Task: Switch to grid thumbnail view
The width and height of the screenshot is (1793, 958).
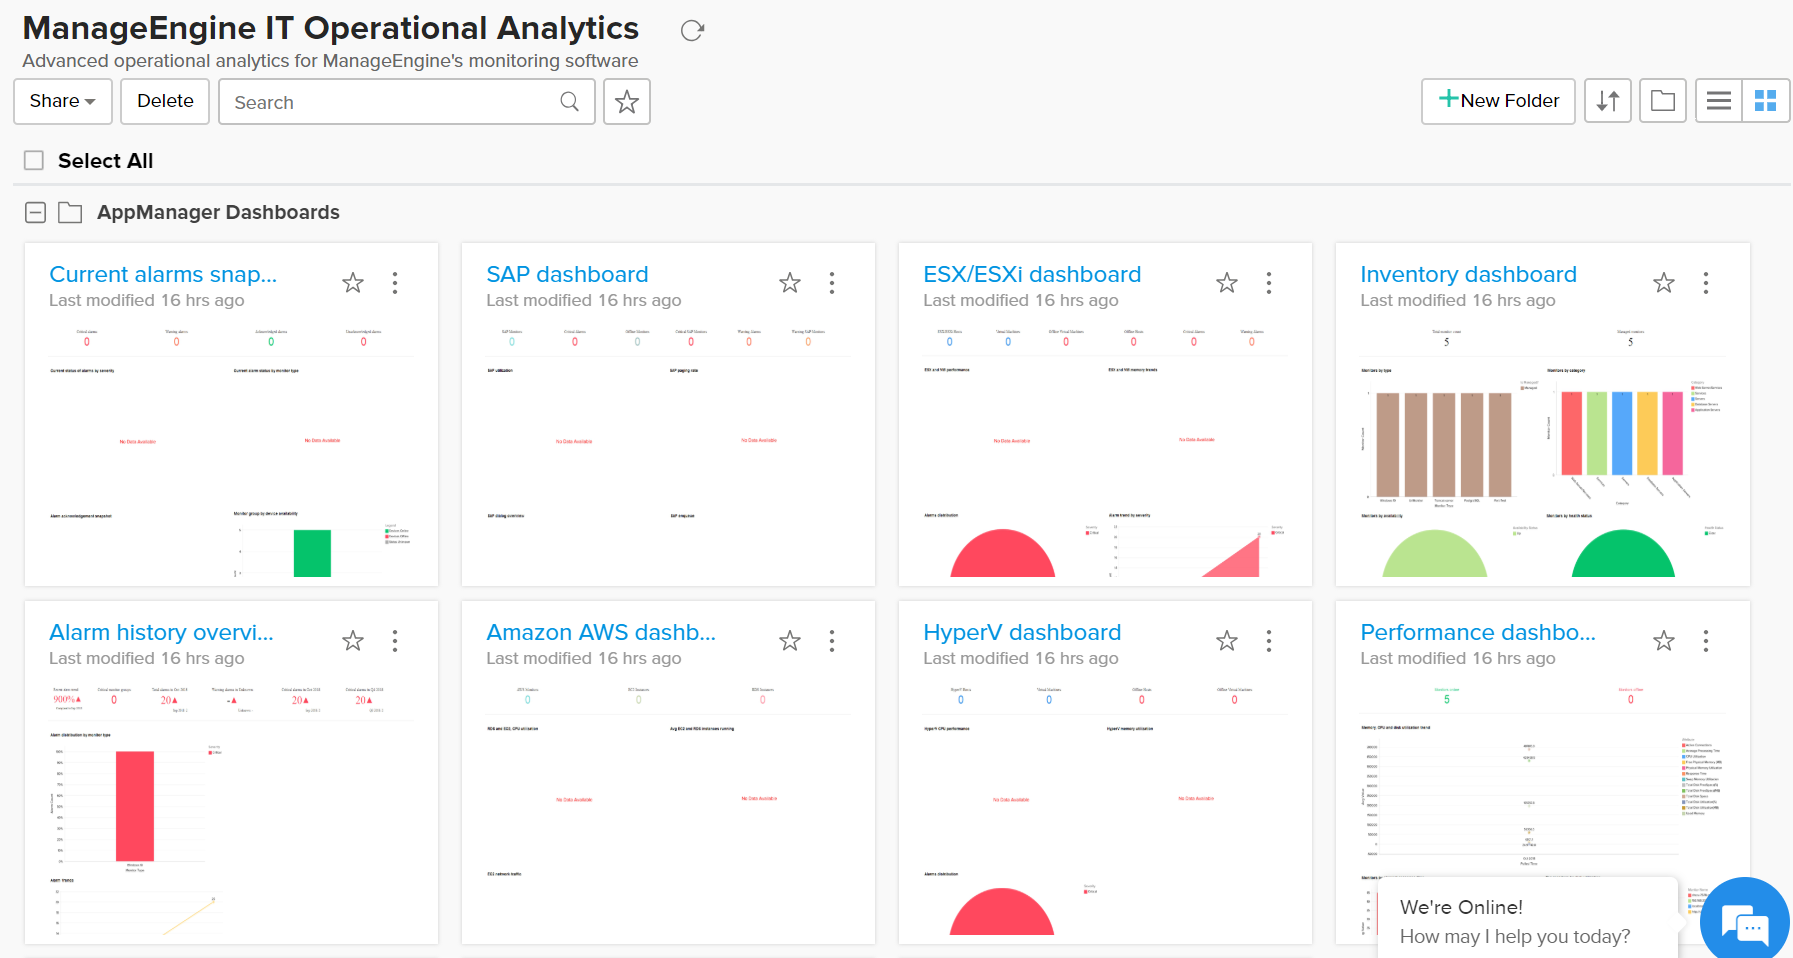Action: [x=1766, y=101]
